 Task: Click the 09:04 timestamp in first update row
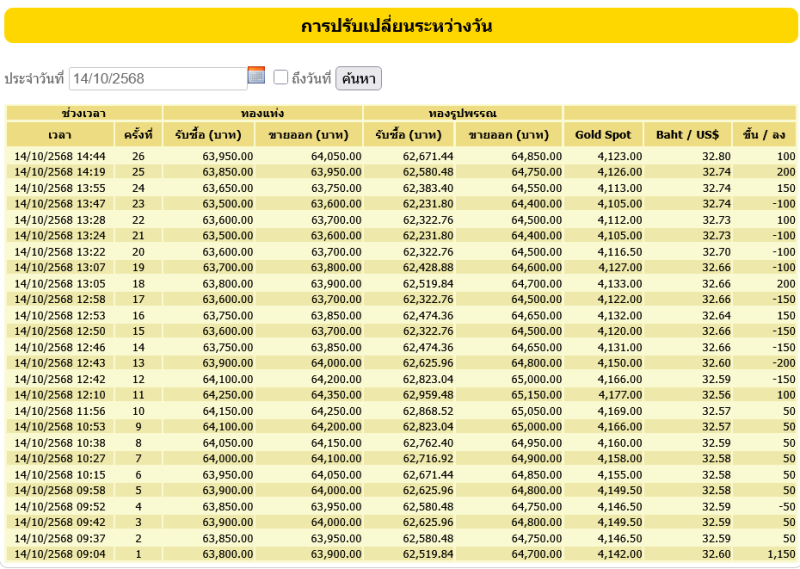(x=59, y=553)
